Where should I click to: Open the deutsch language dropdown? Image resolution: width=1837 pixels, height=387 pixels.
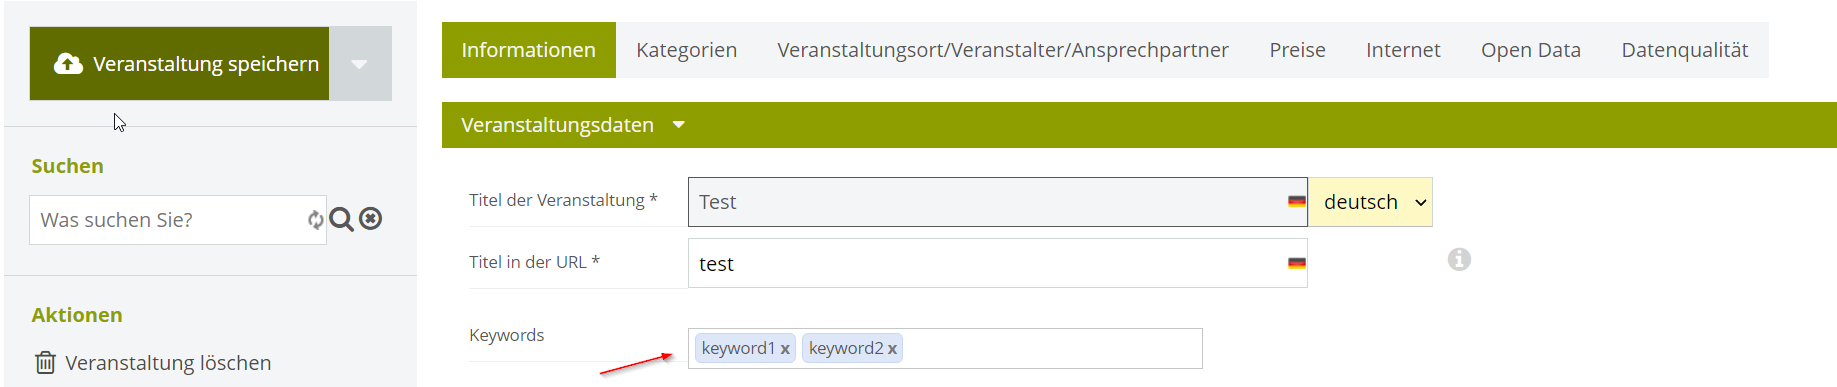1371,202
